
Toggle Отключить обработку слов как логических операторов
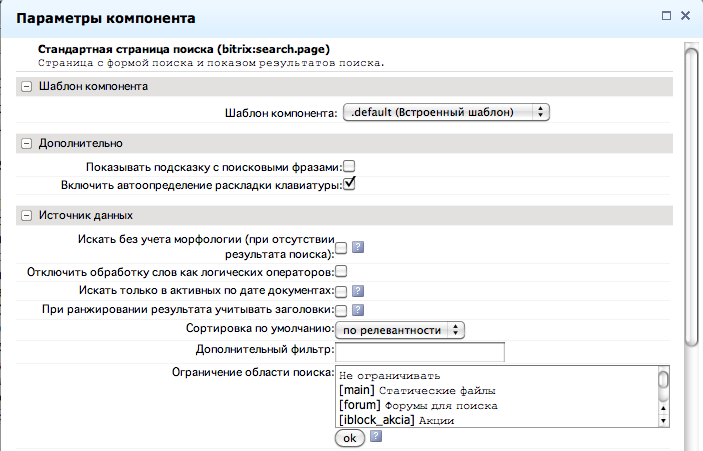341,271
